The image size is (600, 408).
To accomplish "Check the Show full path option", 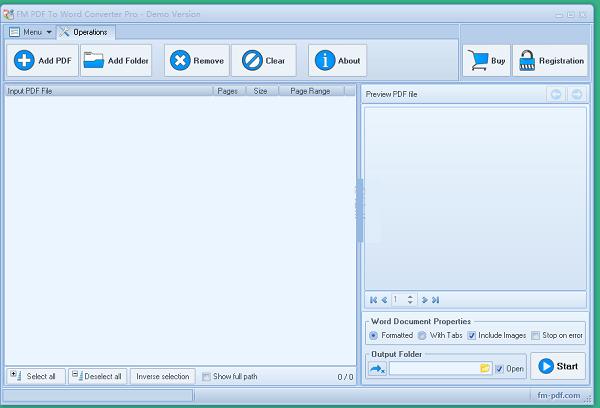I will click(207, 377).
